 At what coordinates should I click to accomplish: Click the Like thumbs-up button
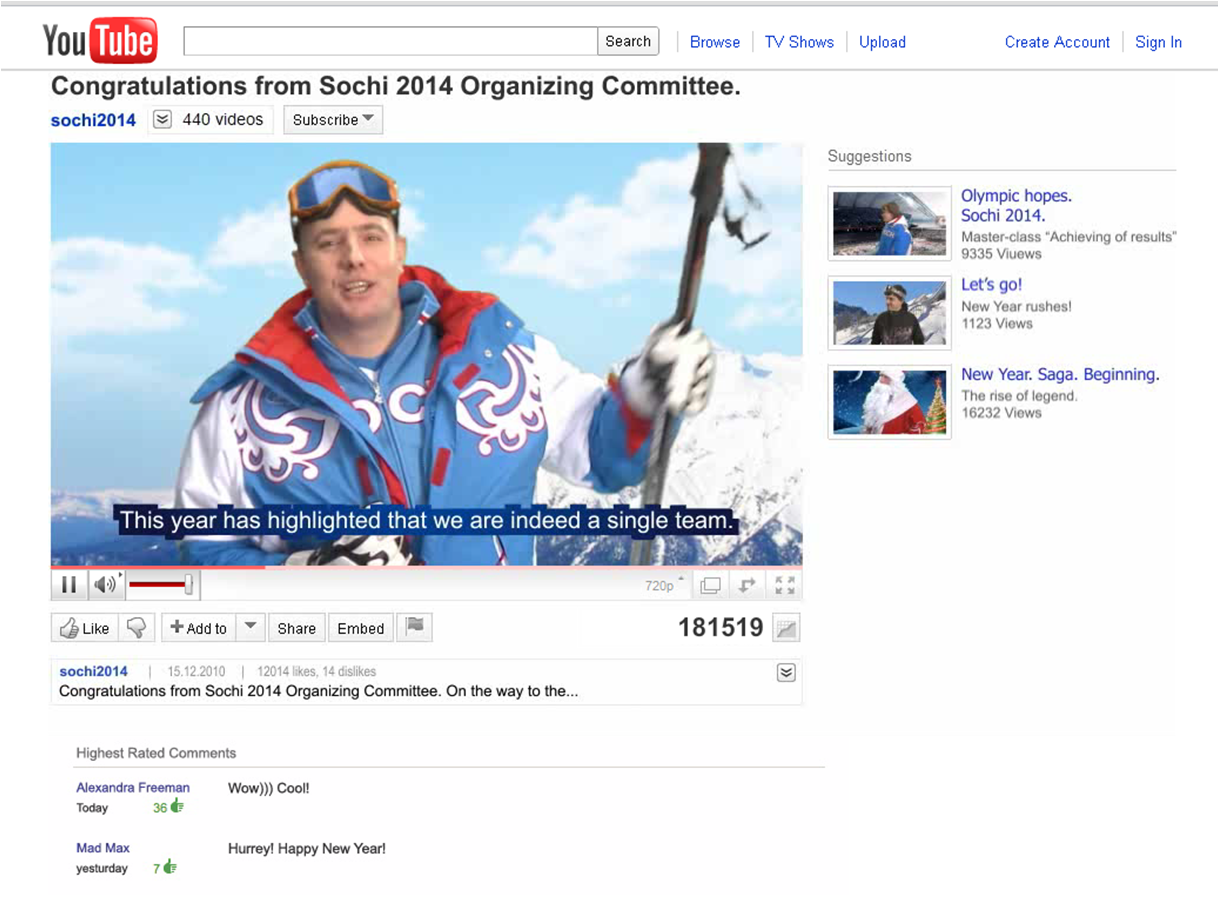[84, 628]
